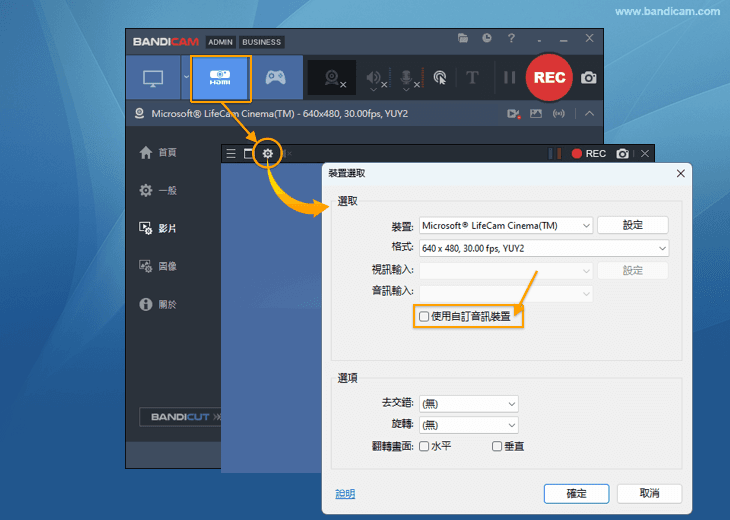Cancel with the 取消 button
The image size is (730, 520).
click(x=649, y=493)
